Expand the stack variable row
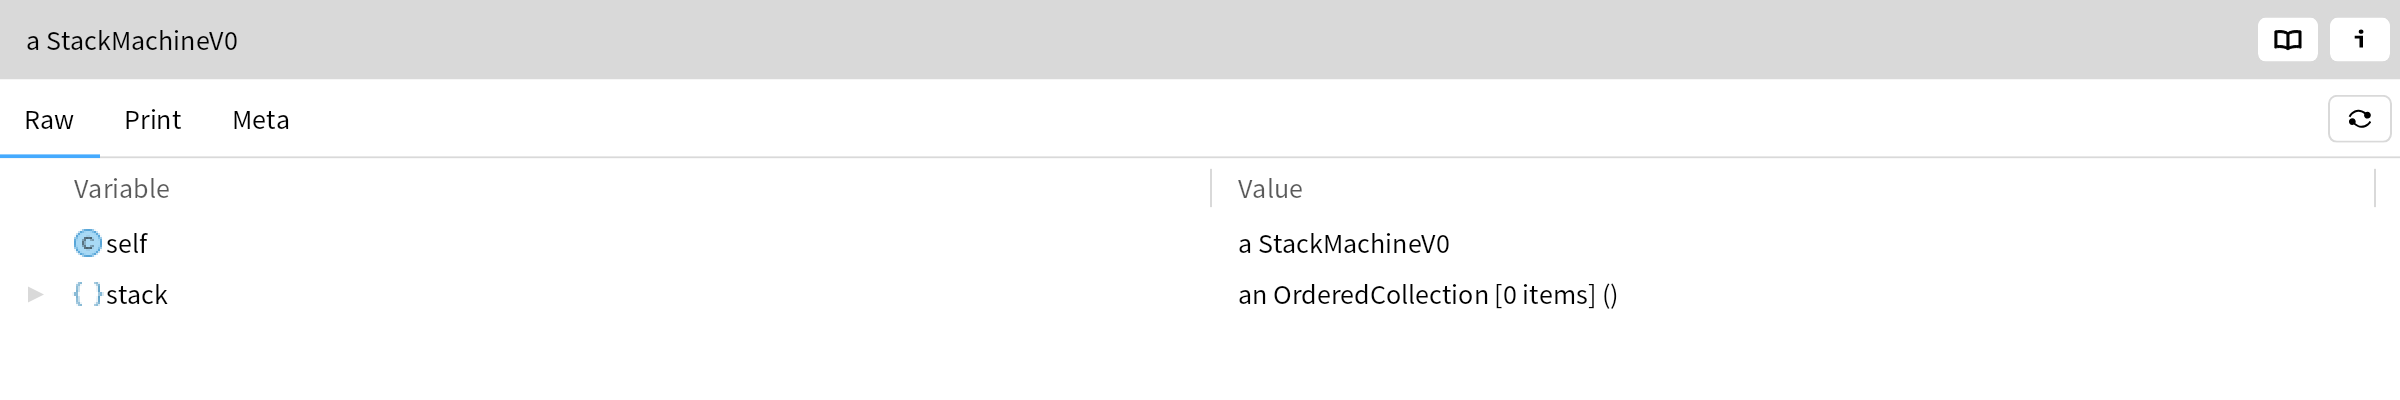Image resolution: width=2400 pixels, height=400 pixels. (35, 294)
